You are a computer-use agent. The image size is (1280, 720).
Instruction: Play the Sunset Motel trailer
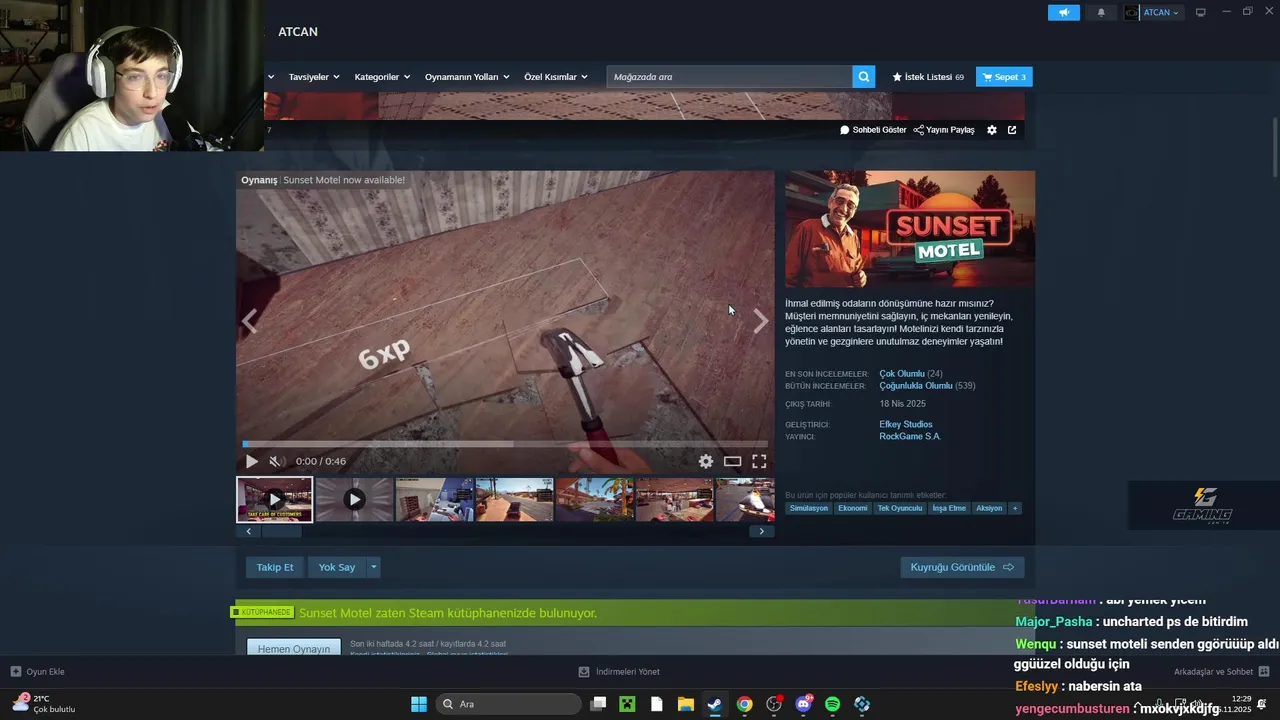click(x=252, y=461)
